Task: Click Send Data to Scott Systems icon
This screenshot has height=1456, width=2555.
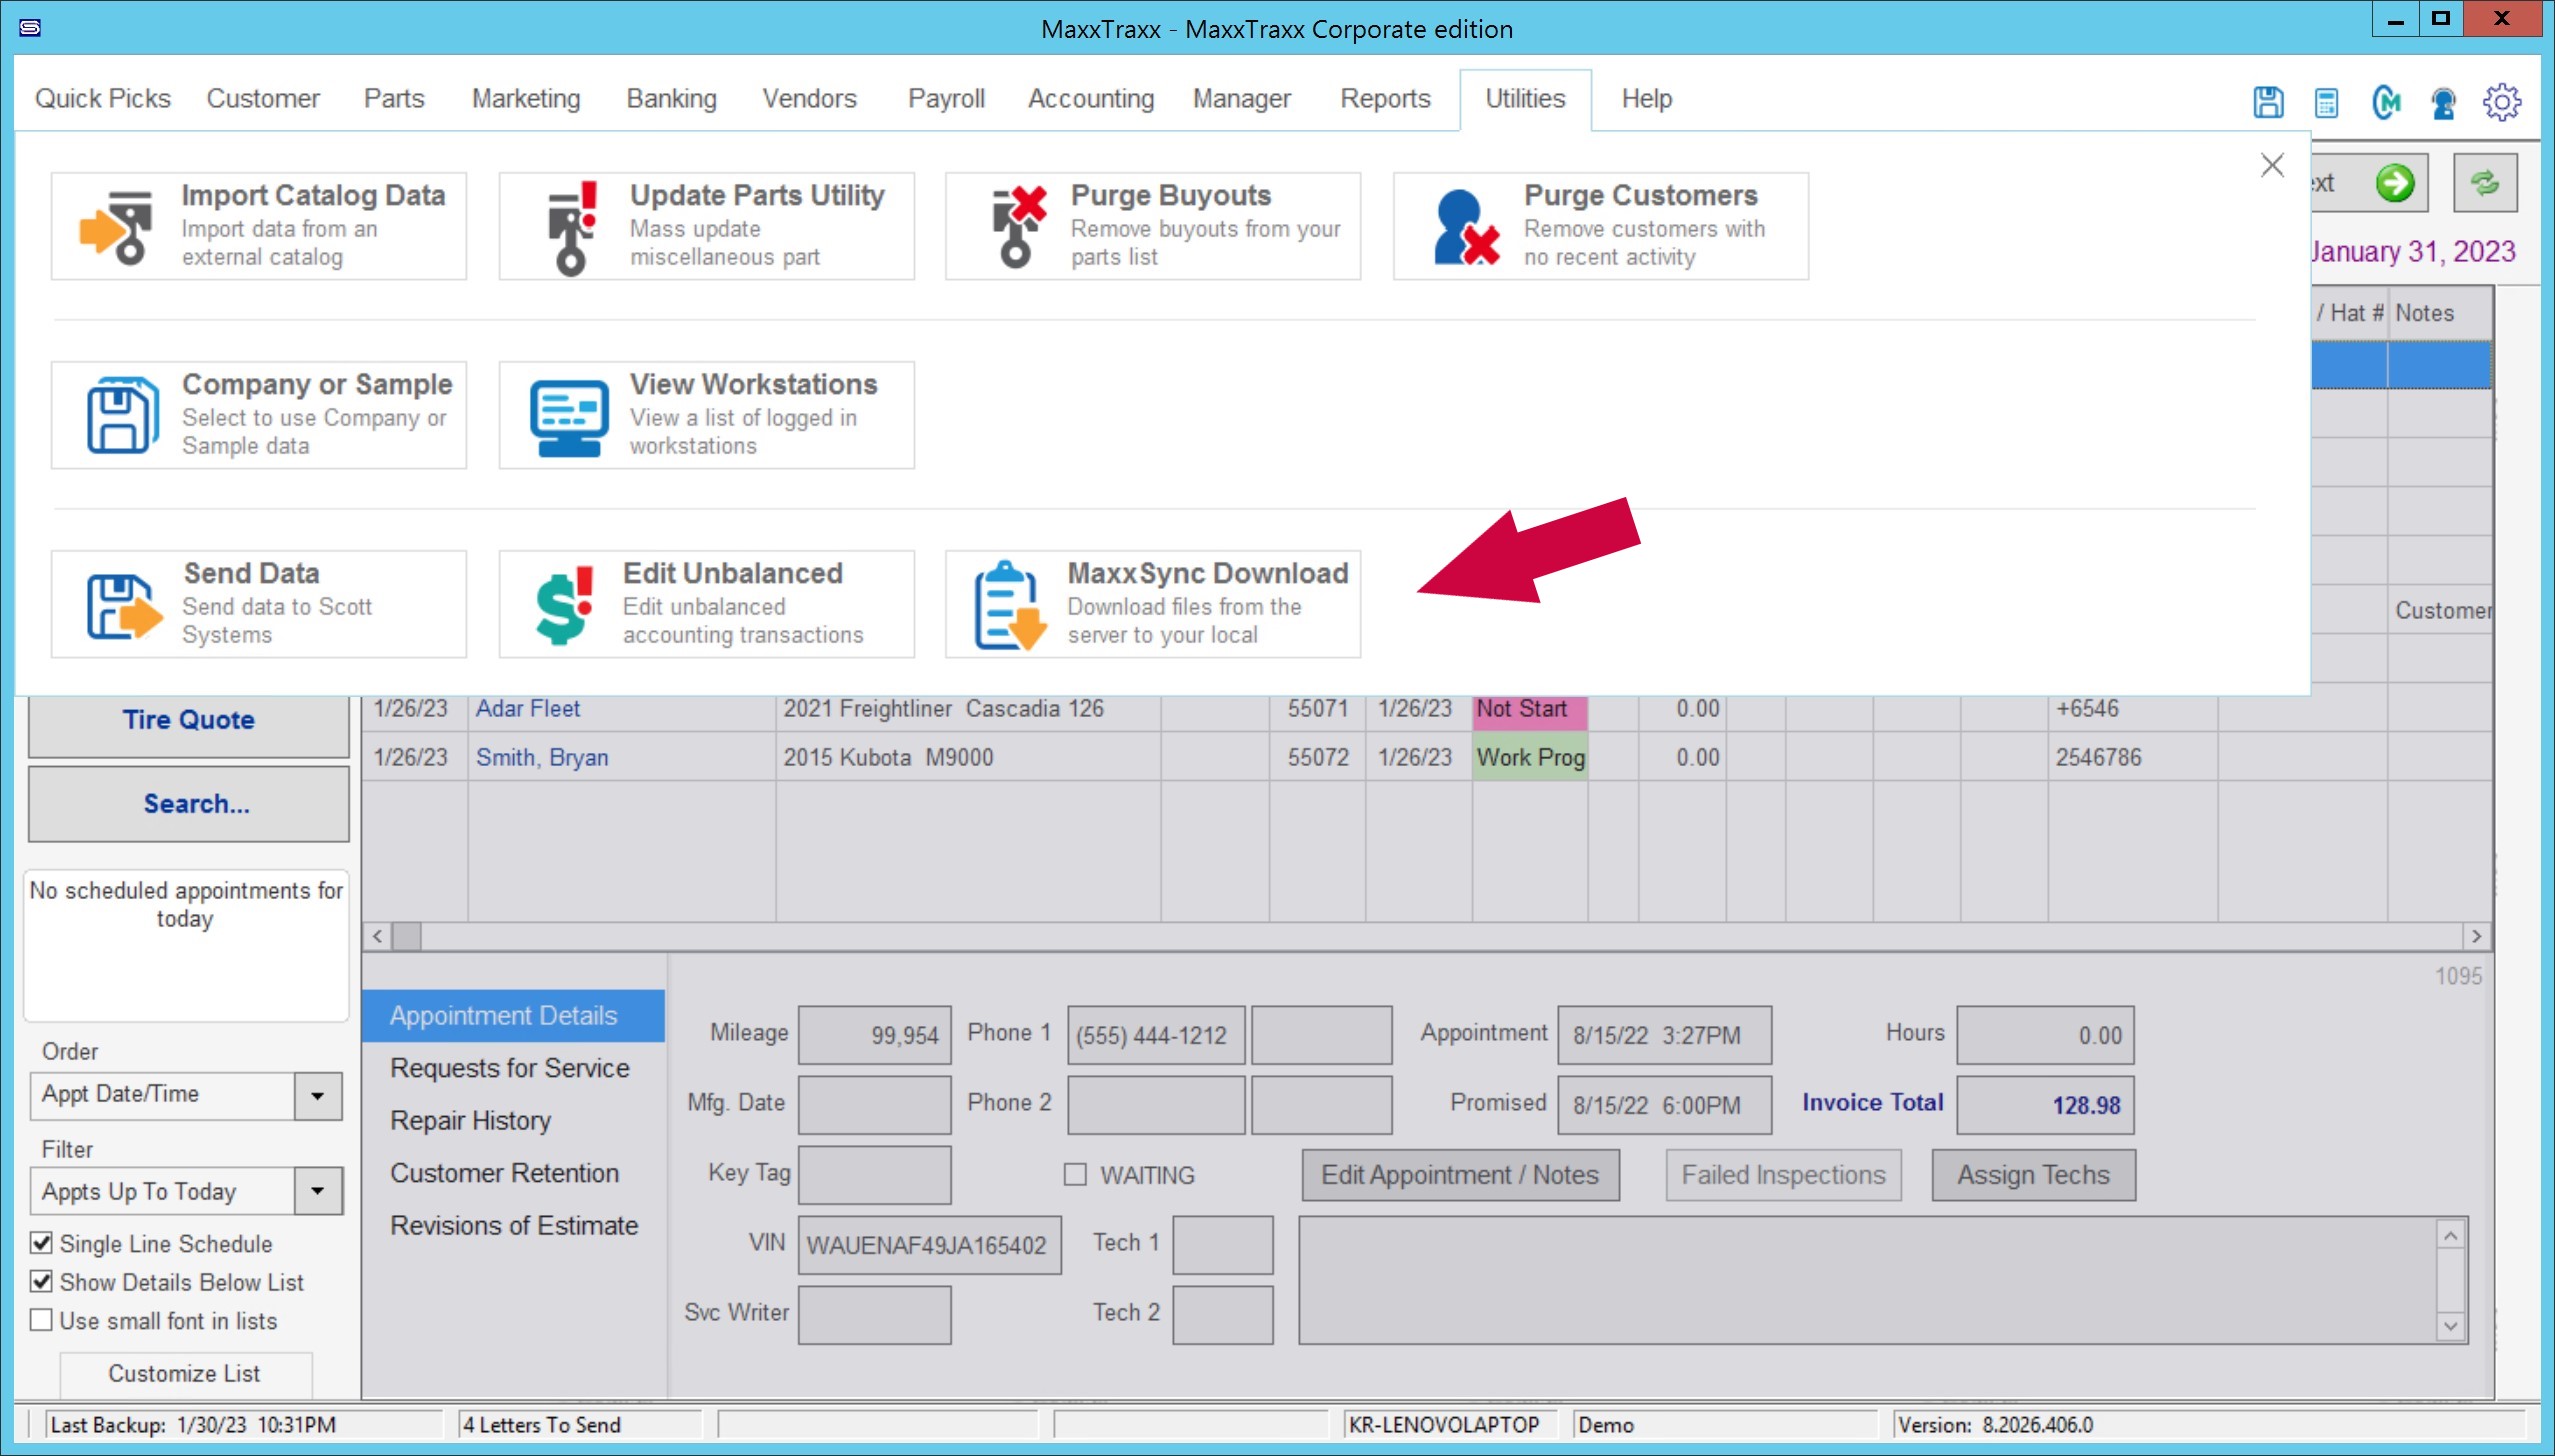Action: (124, 606)
